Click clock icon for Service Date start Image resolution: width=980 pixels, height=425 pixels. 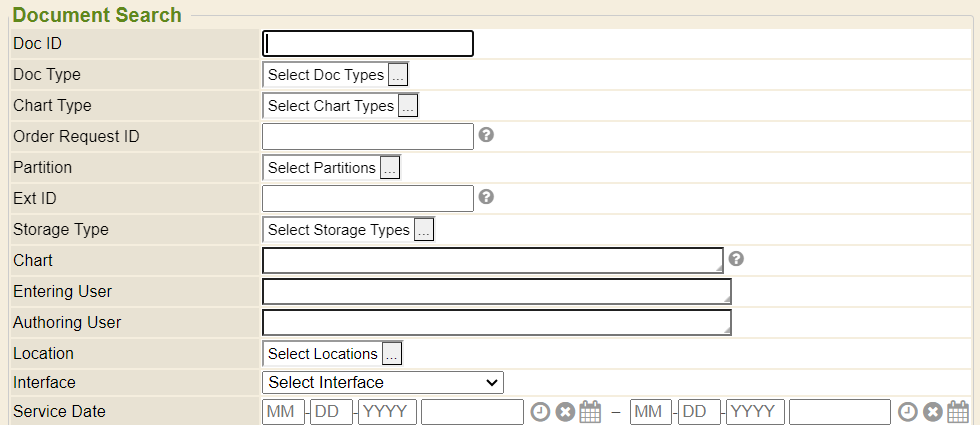[x=540, y=412]
